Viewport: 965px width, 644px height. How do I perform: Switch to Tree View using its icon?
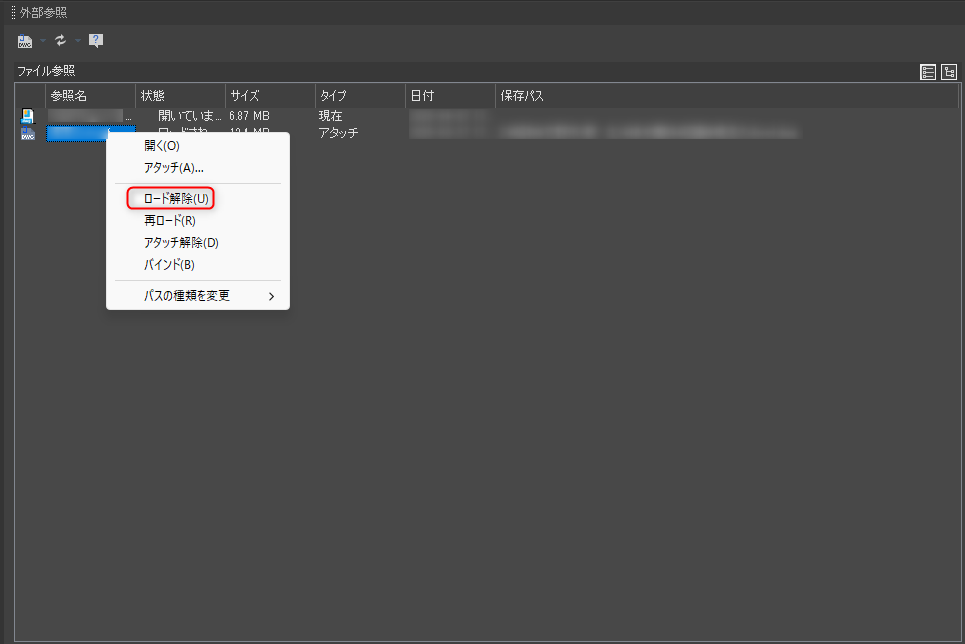[948, 71]
